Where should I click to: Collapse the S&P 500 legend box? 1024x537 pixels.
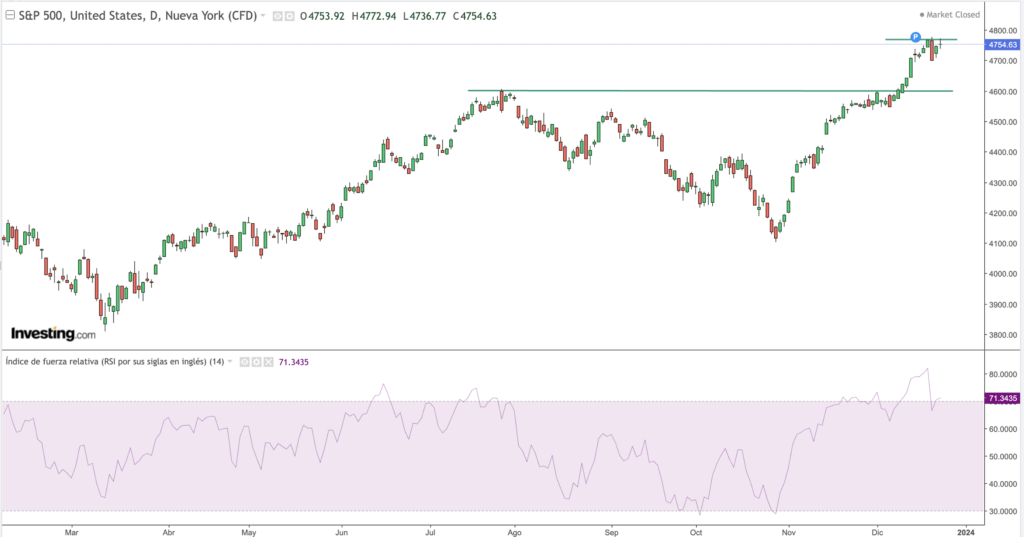(9, 15)
